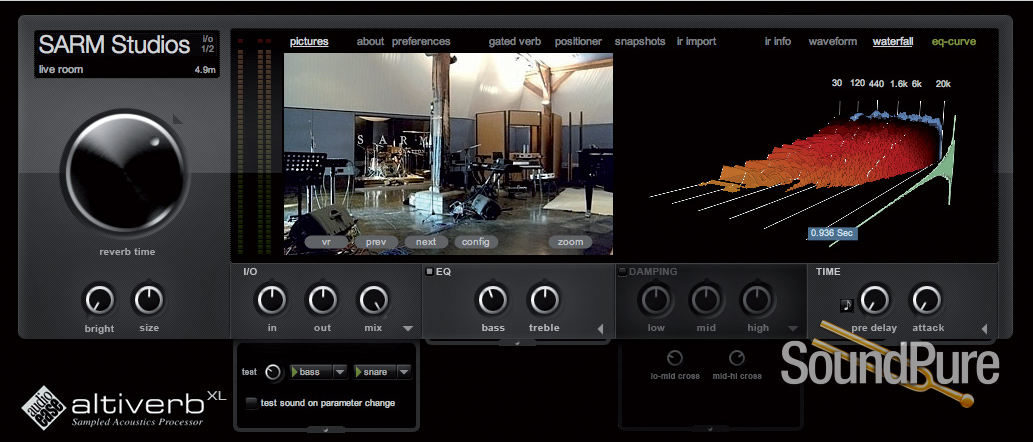This screenshot has height=442, width=1033.
Task: Click the small triangle beside the reverb time knob
Action: 177,119
